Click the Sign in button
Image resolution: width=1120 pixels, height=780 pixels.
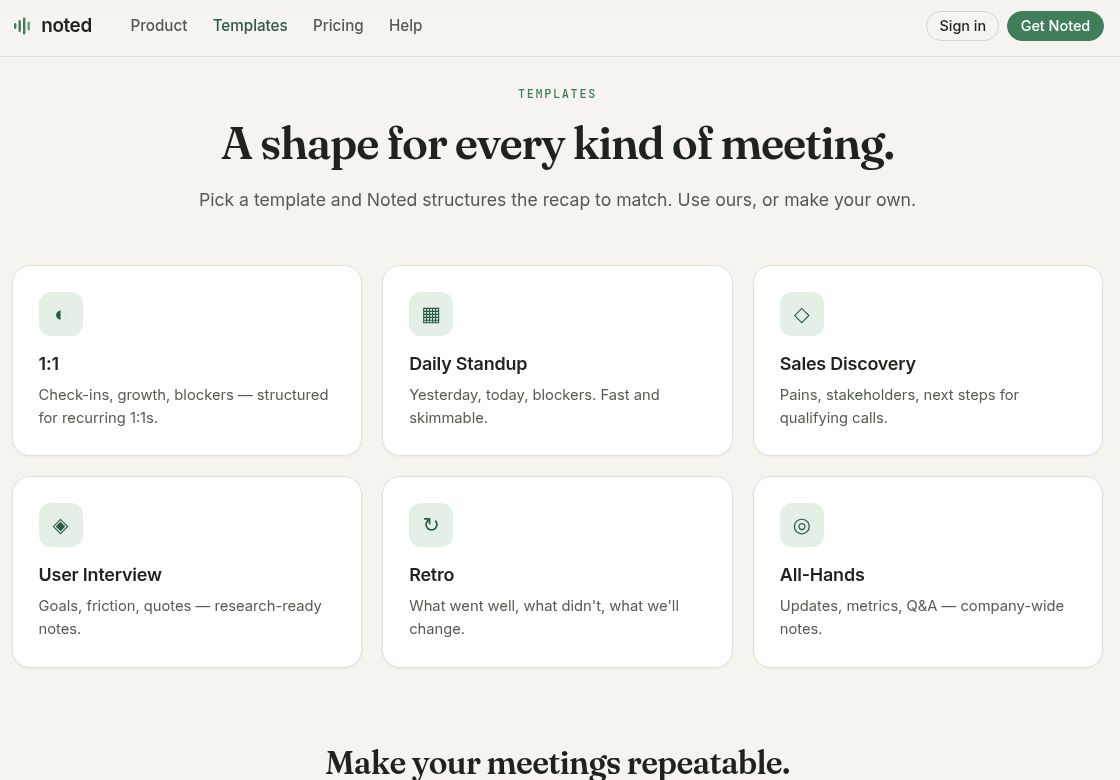pos(962,26)
